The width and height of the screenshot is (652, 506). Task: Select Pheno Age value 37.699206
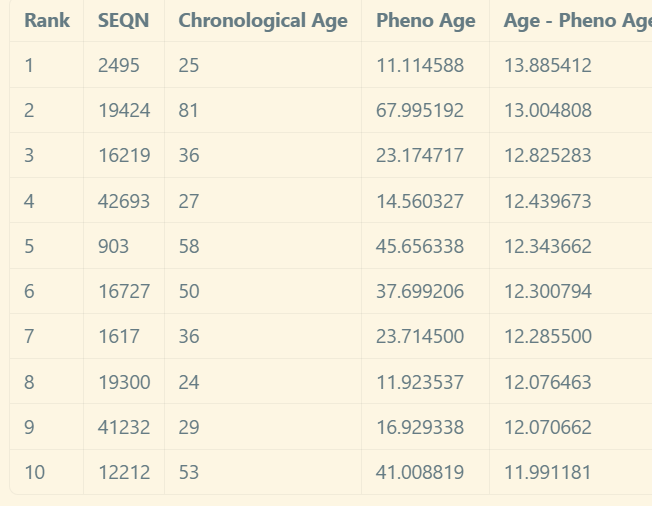point(420,291)
